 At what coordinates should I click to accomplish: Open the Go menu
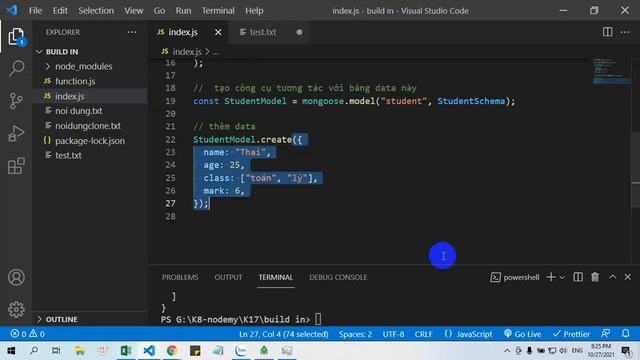pos(159,11)
